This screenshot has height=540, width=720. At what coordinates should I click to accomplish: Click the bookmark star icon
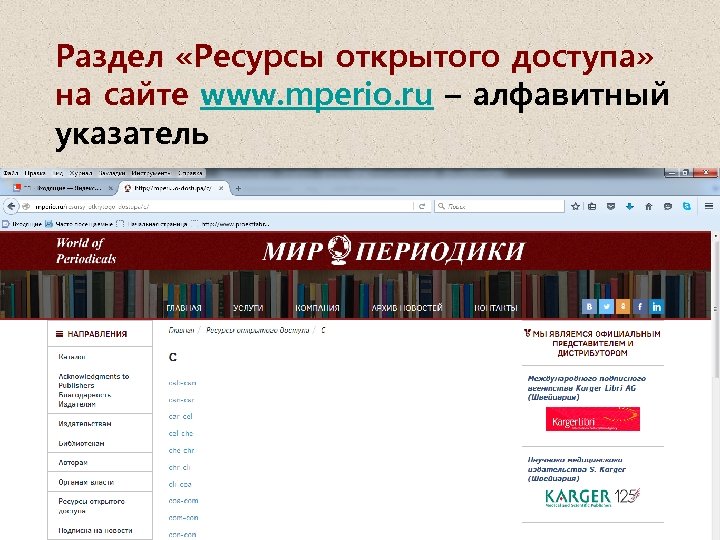575,206
